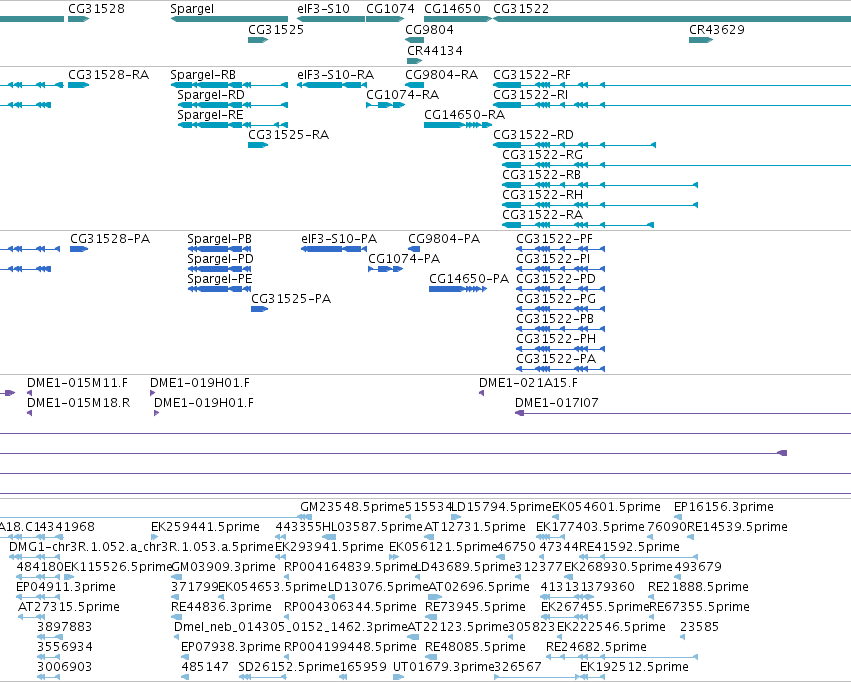Click the CG9804 gene label
This screenshot has height=682, width=851.
coord(429,29)
